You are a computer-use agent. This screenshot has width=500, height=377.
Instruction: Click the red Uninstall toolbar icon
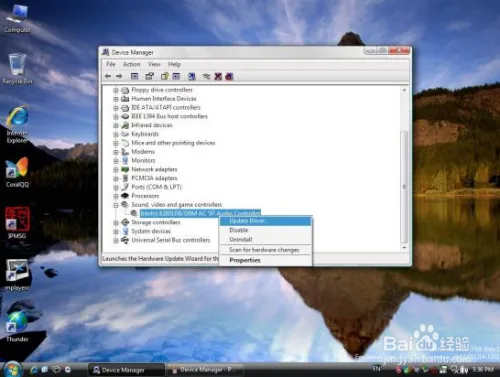[218, 76]
